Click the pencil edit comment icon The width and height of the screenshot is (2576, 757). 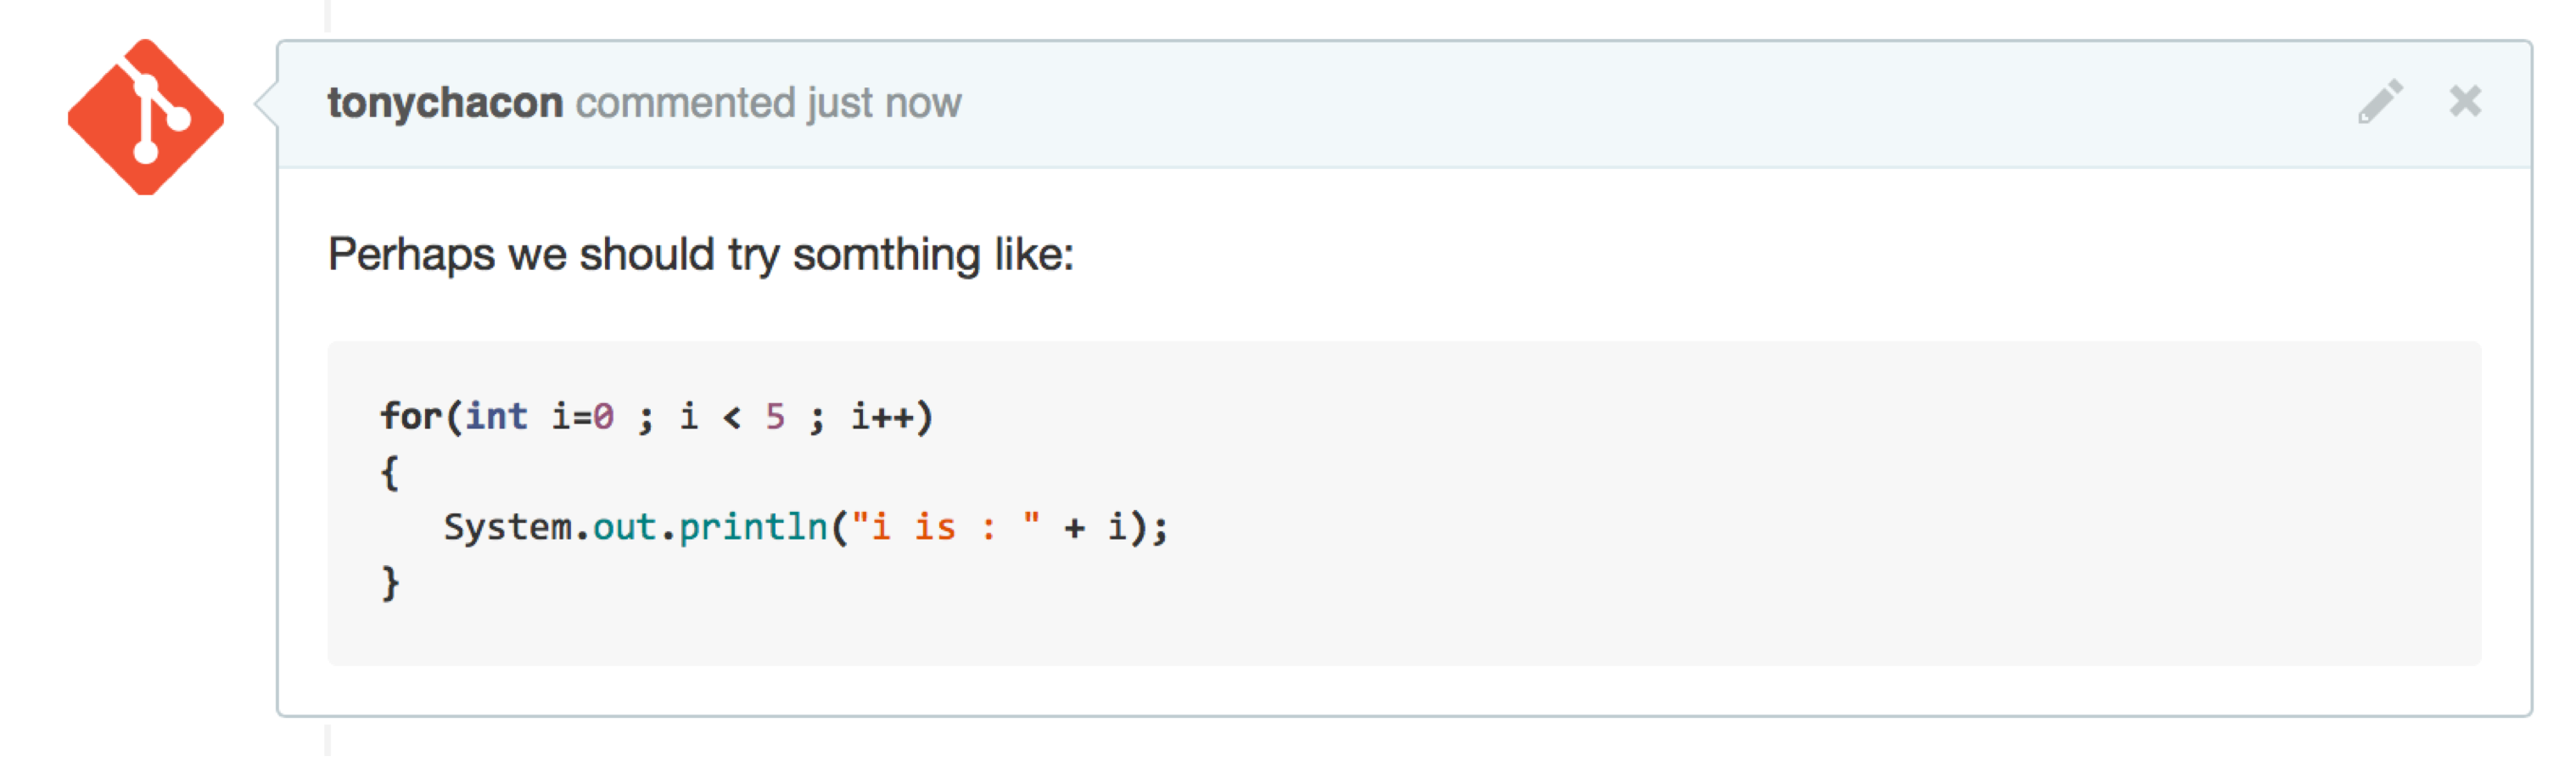(2380, 101)
